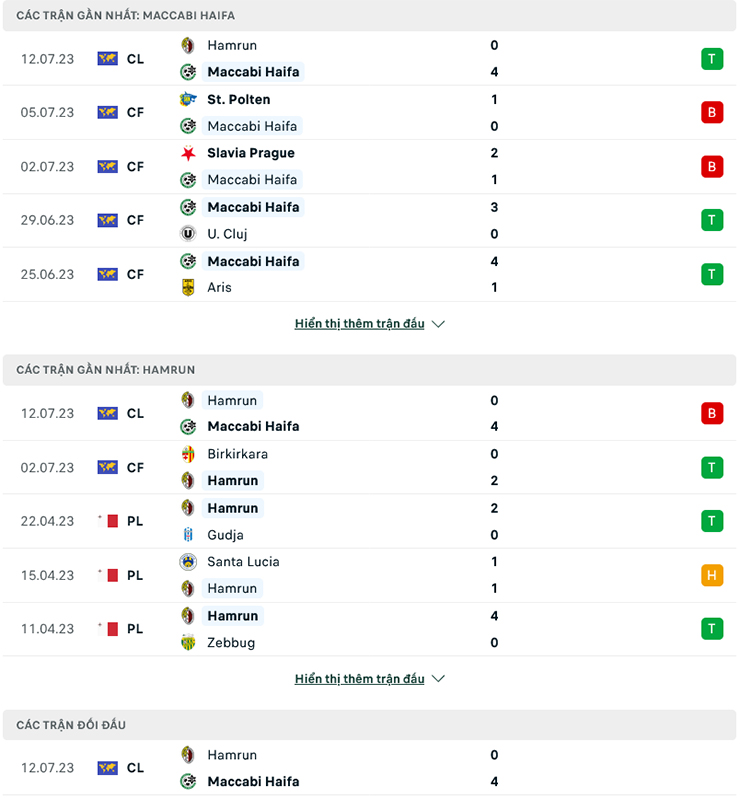The width and height of the screenshot is (740, 799).
Task: Click the Malta flag icon on 22.04.23 match
Action: [x=112, y=521]
